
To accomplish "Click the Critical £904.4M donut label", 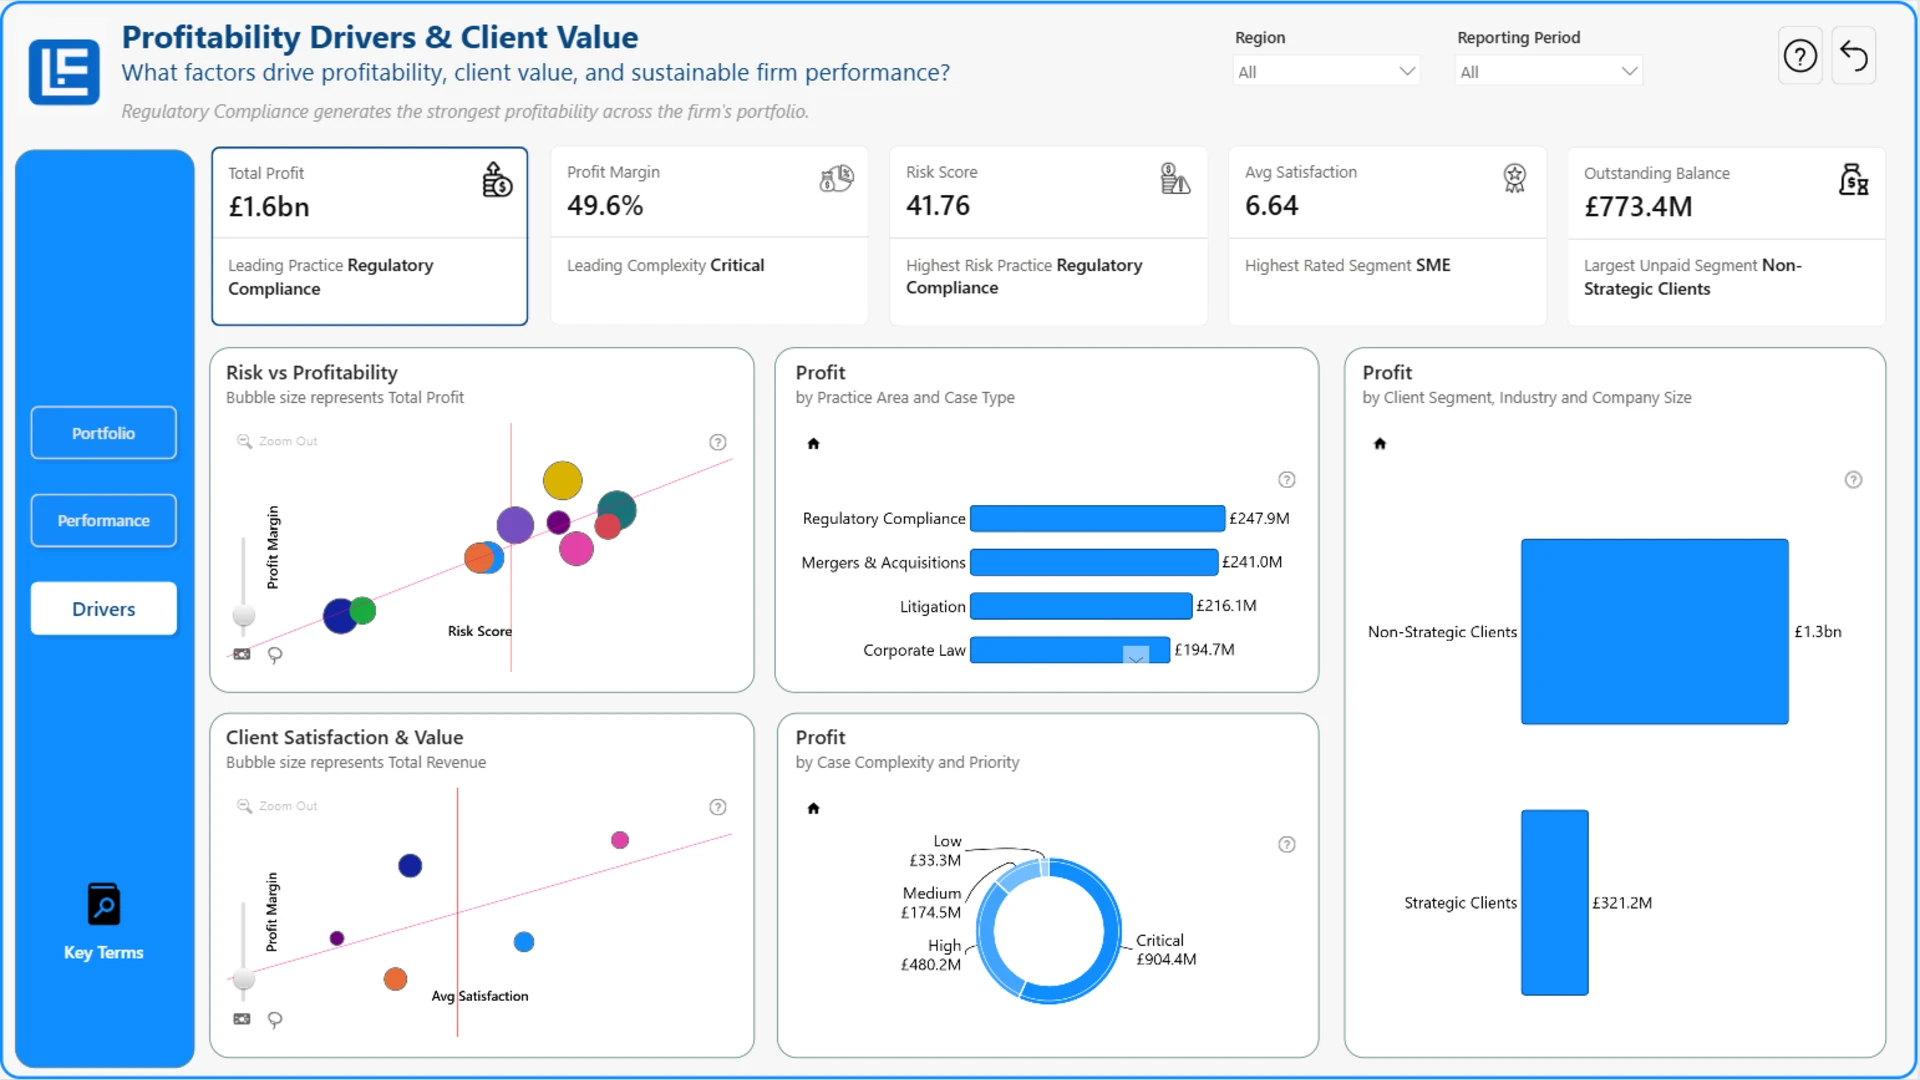I will point(1166,950).
